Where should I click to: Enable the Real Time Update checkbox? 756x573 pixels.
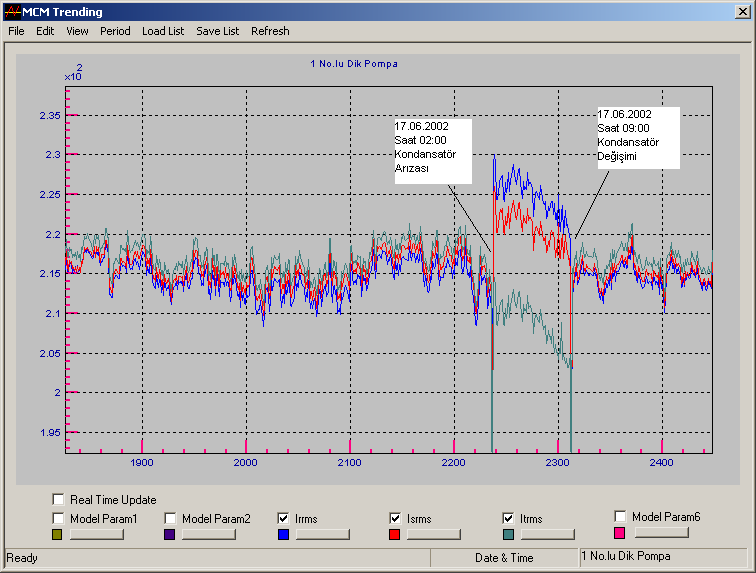click(59, 500)
